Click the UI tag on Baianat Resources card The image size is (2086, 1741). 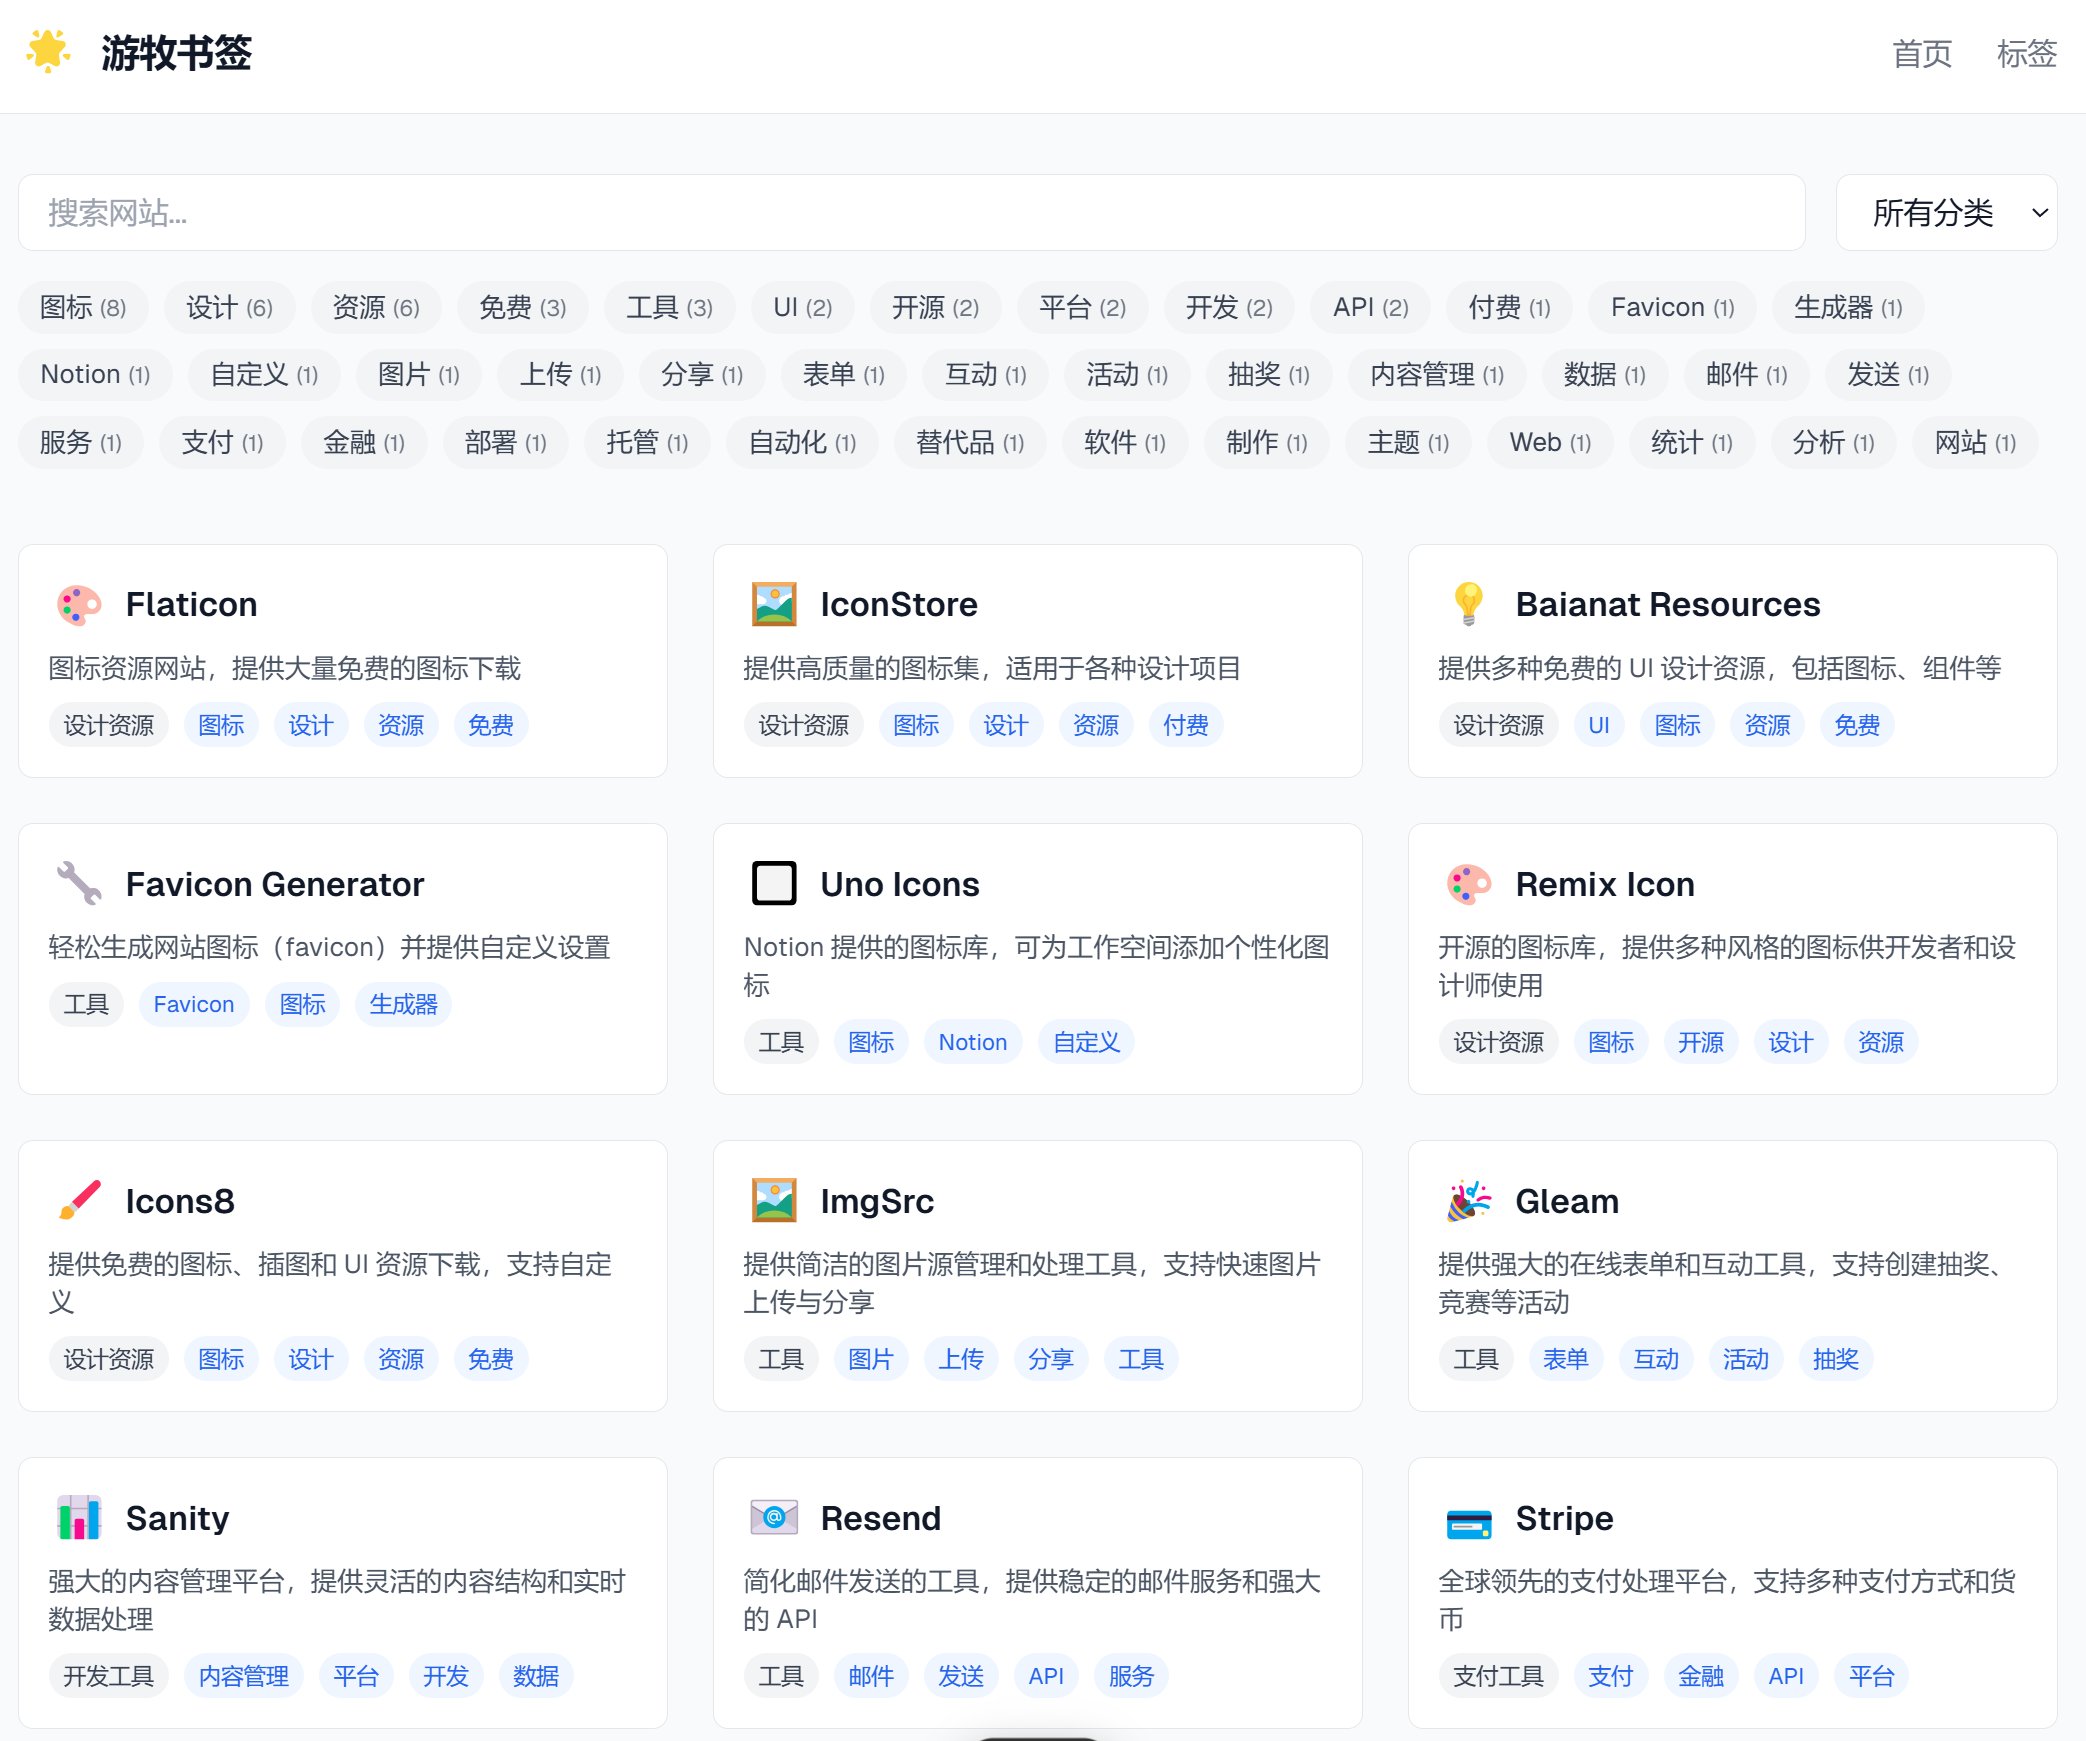(1599, 725)
